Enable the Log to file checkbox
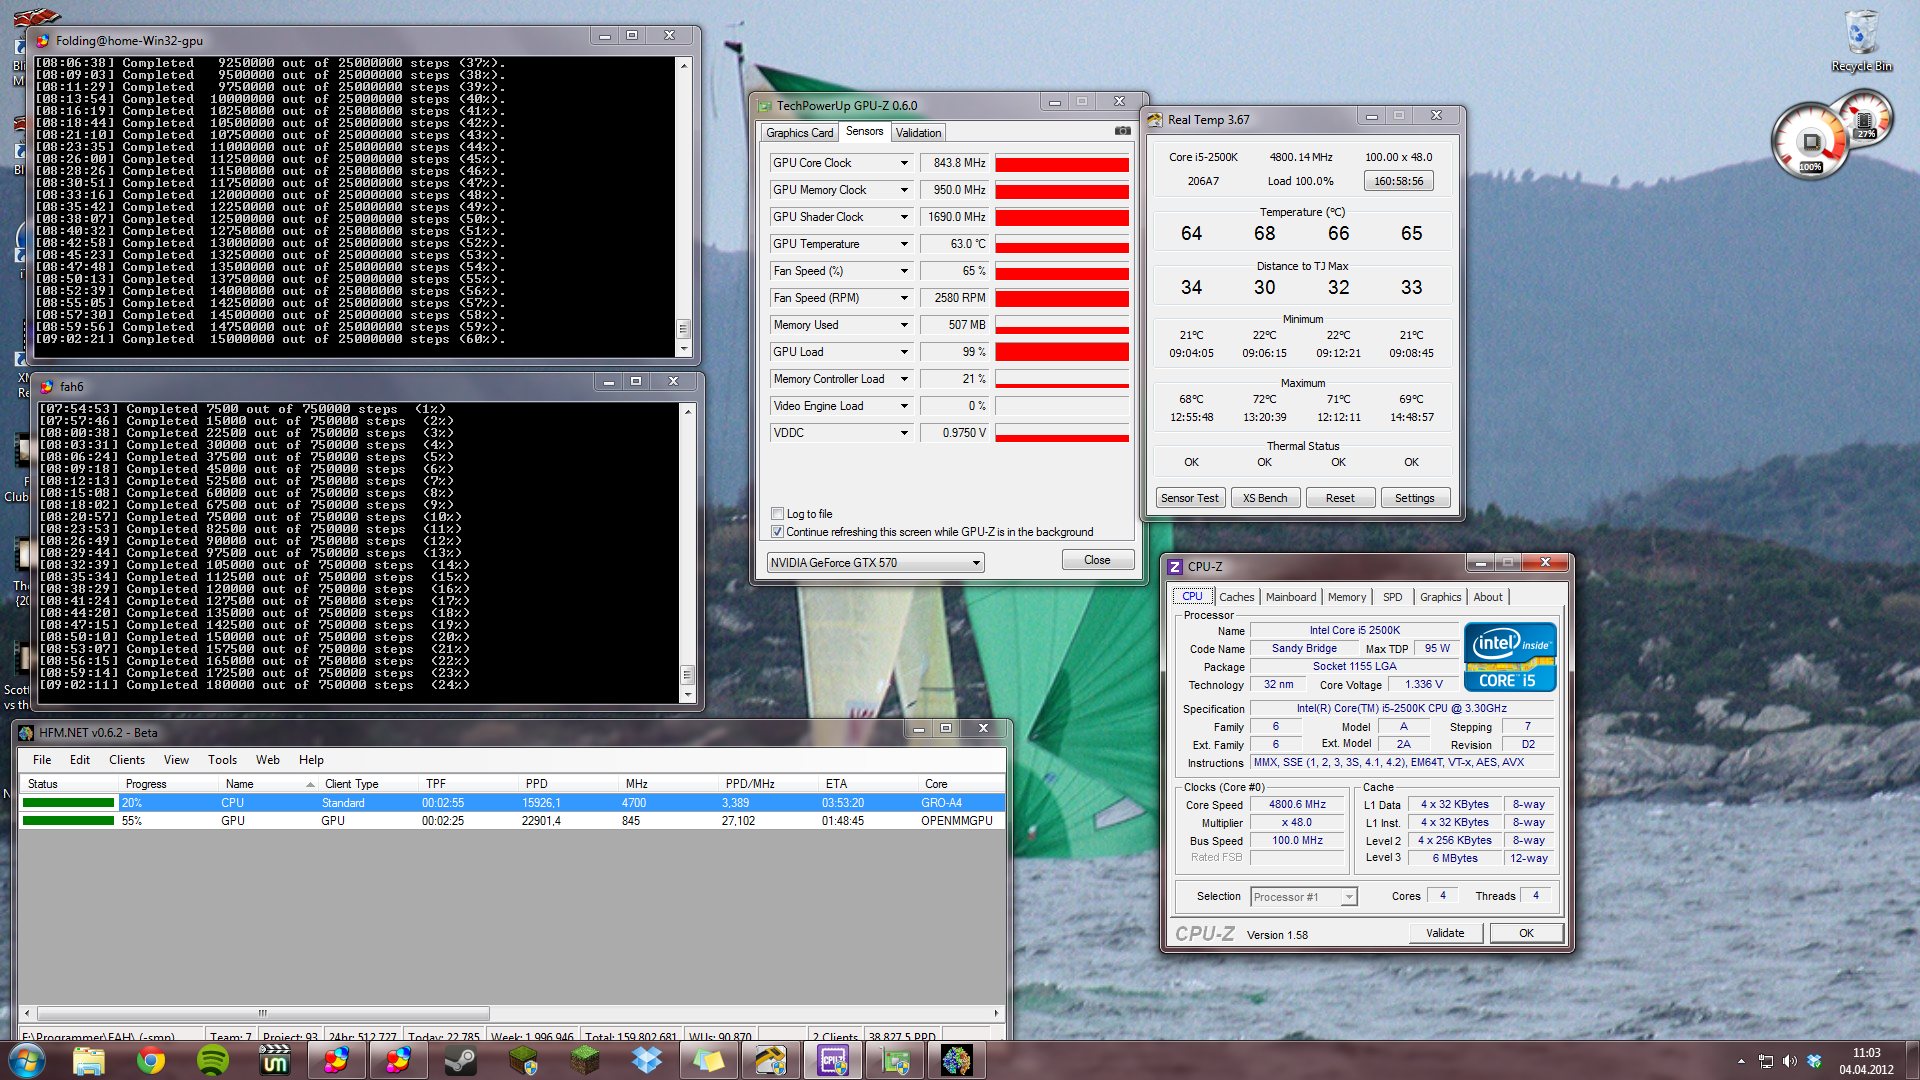The height and width of the screenshot is (1080, 1920). click(777, 514)
